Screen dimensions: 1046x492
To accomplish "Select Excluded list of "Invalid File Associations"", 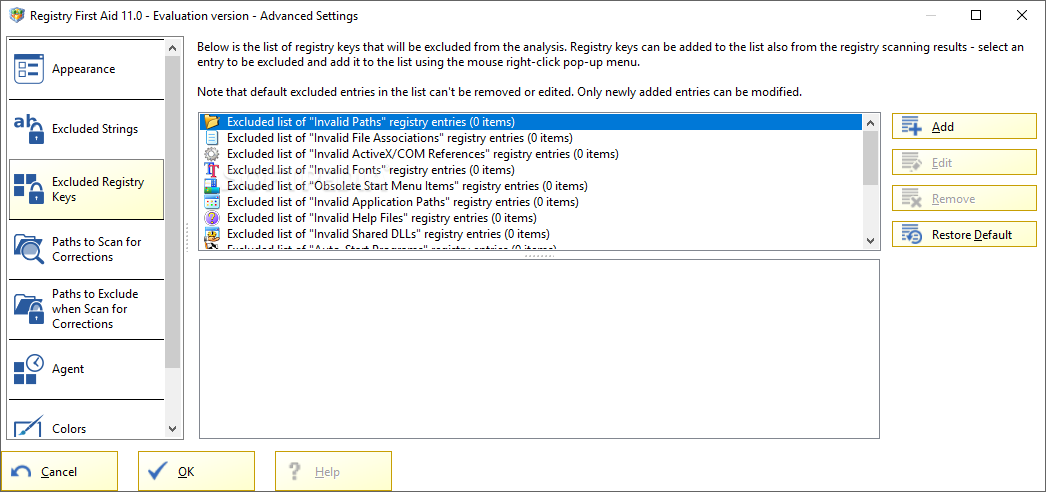I will tap(531, 138).
